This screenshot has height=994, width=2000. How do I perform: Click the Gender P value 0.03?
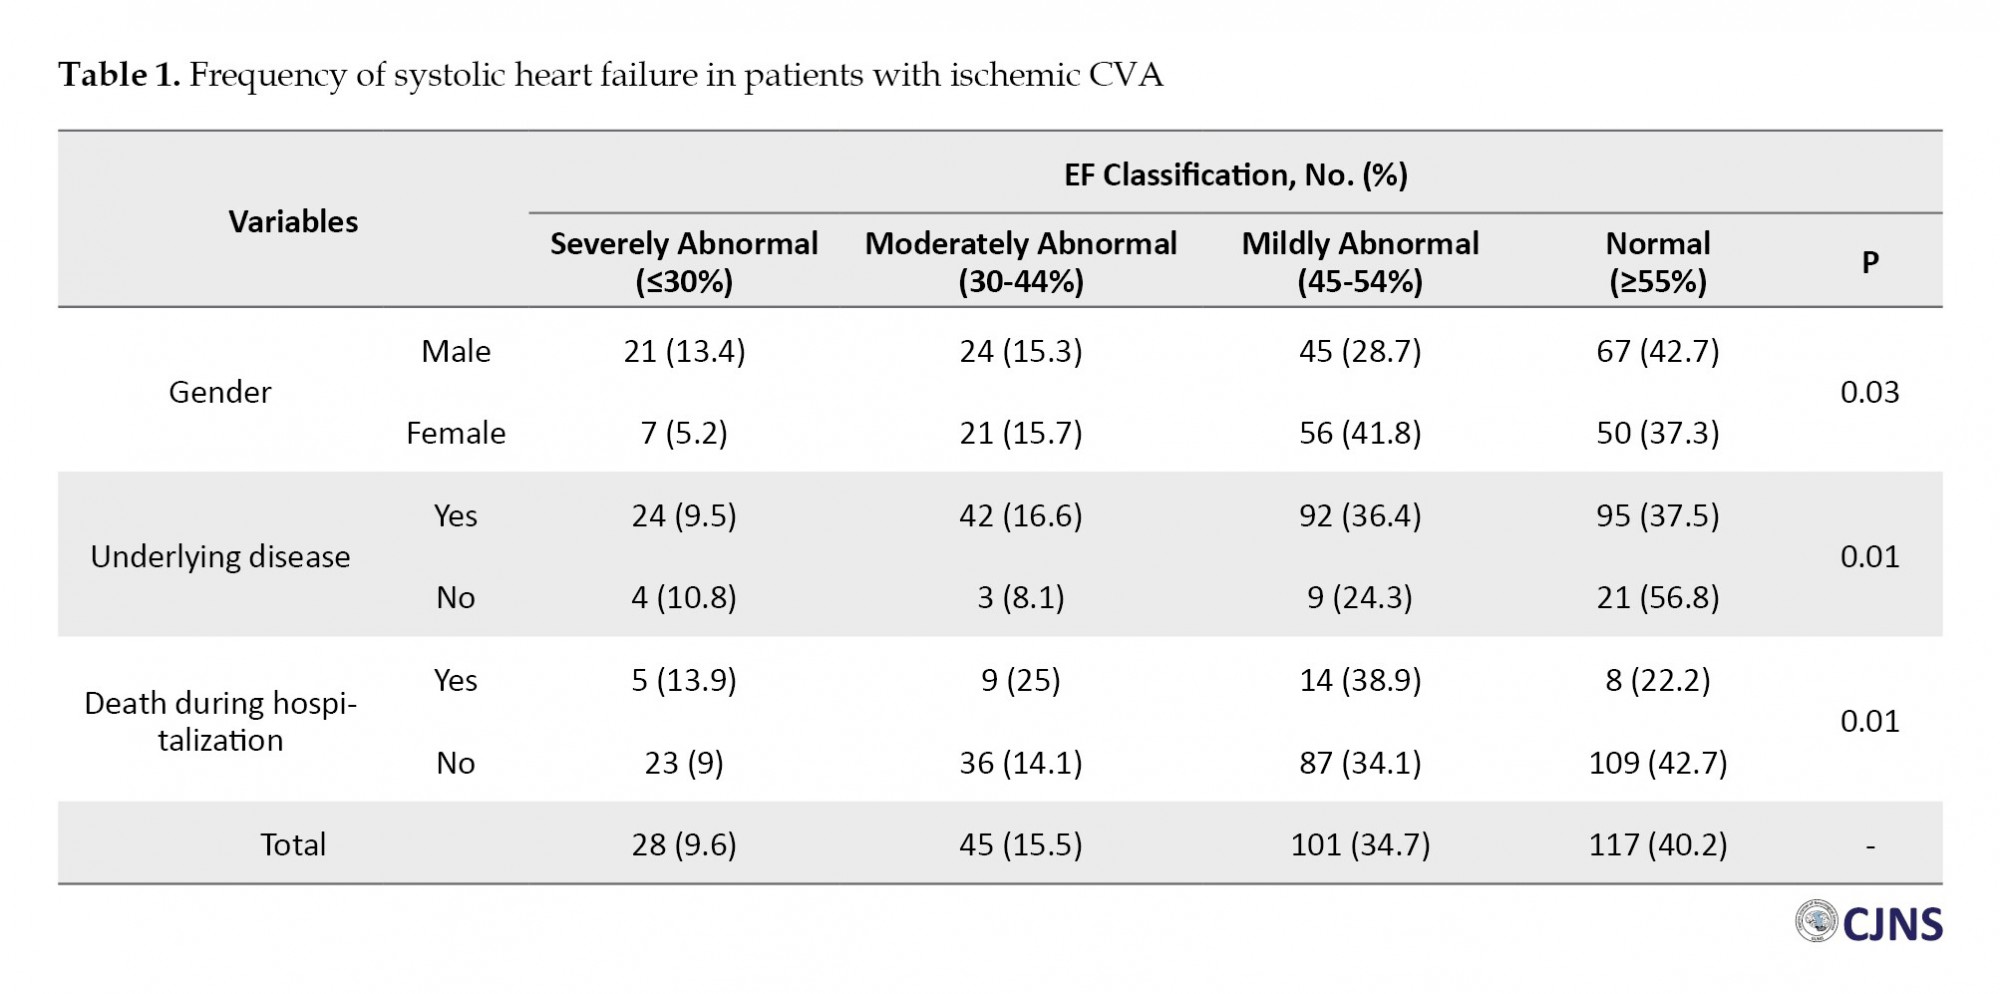point(1870,392)
